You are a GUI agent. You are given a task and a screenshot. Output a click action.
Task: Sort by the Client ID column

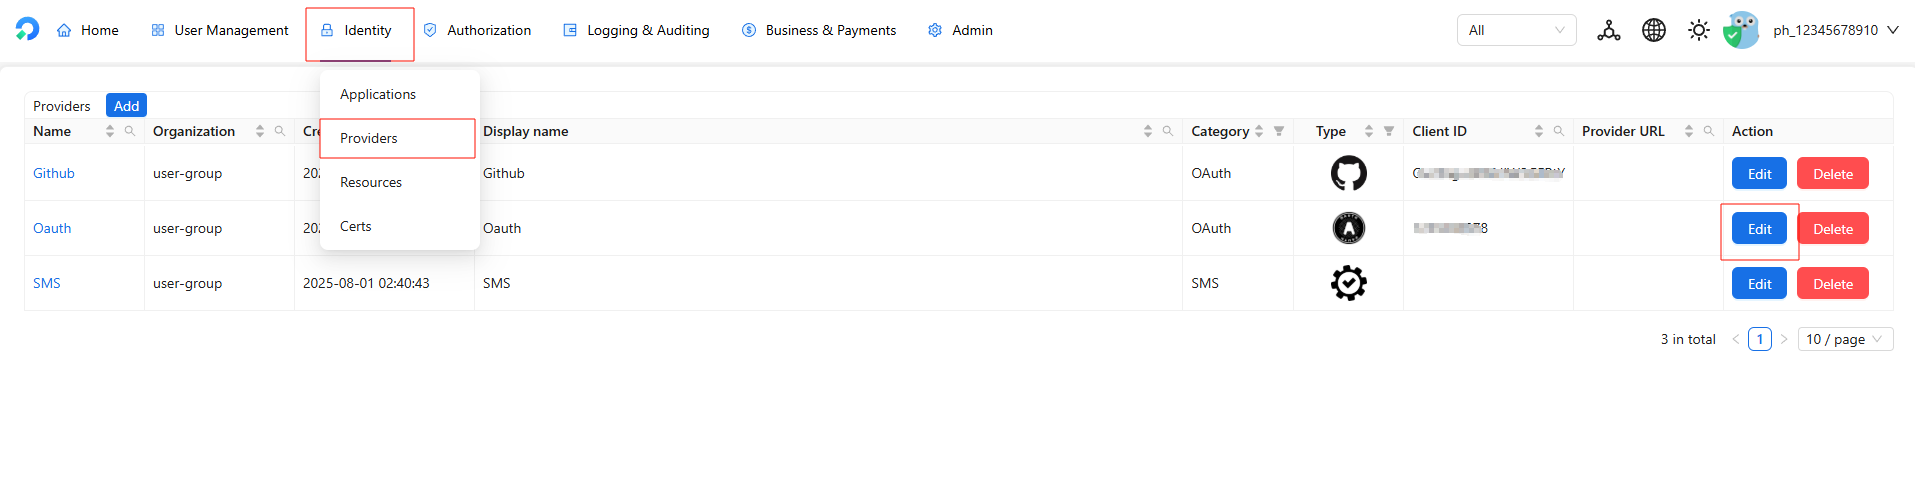(1538, 131)
